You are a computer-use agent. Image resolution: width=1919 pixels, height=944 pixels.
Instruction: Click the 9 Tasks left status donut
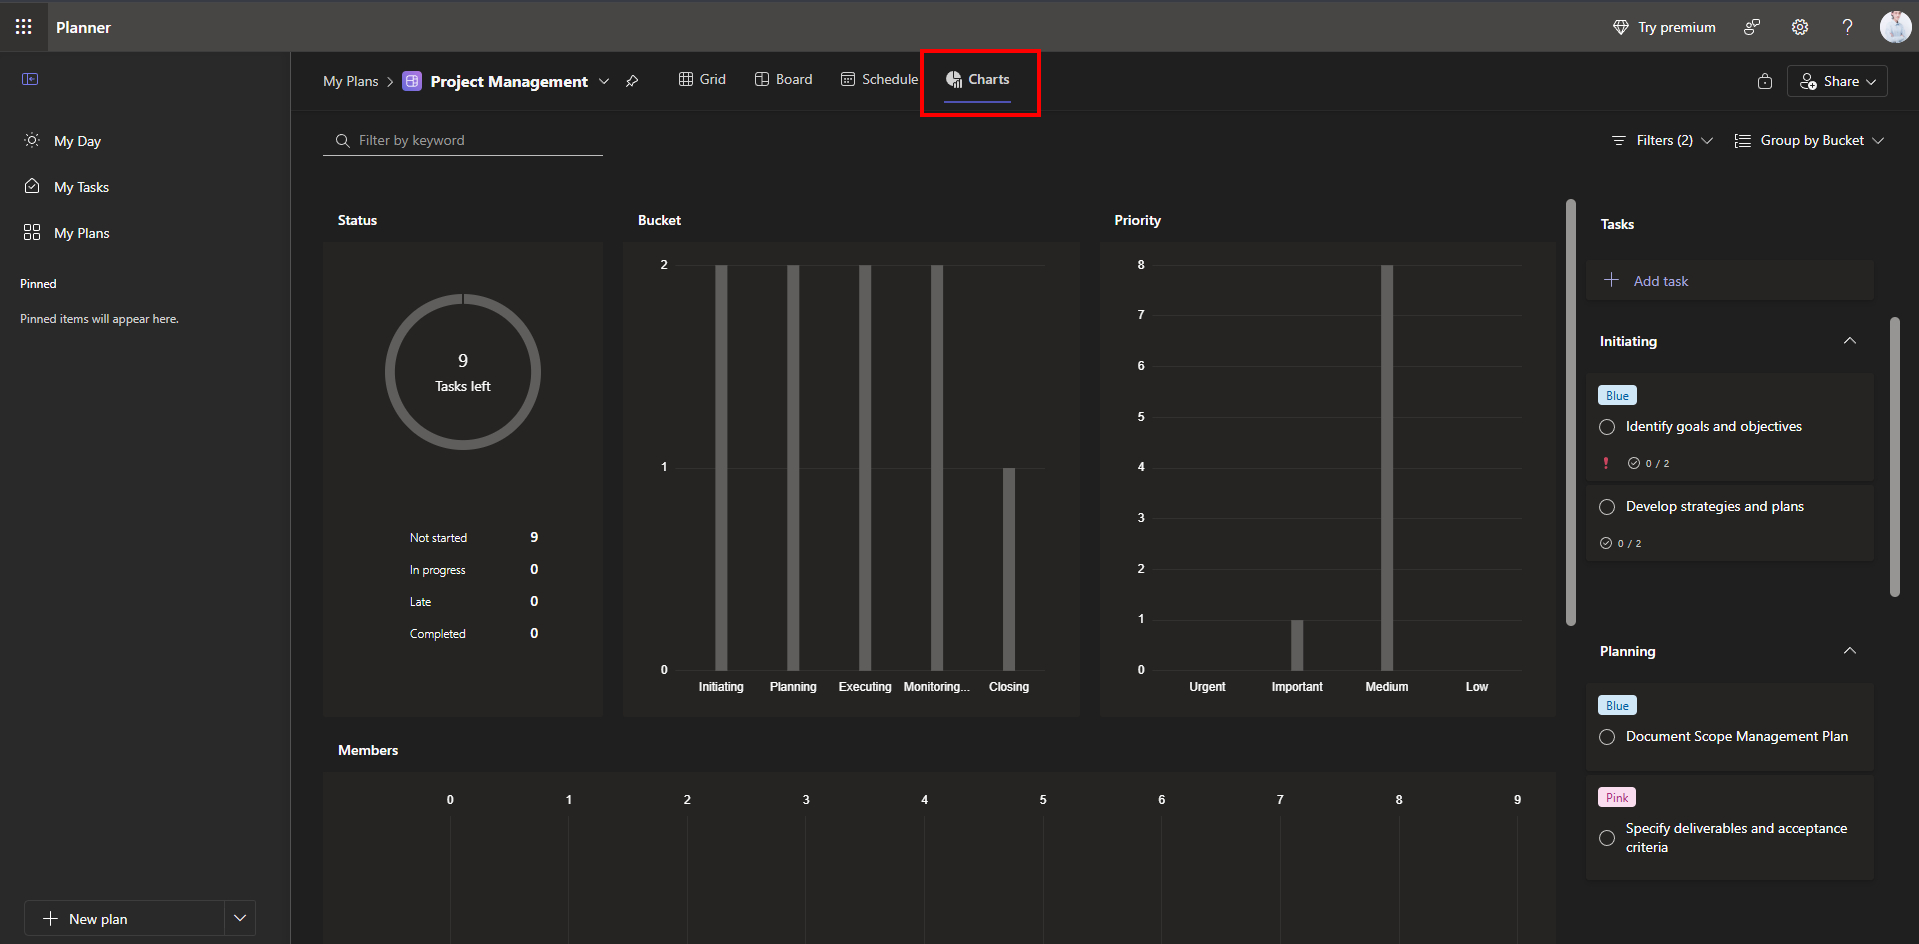tap(463, 372)
